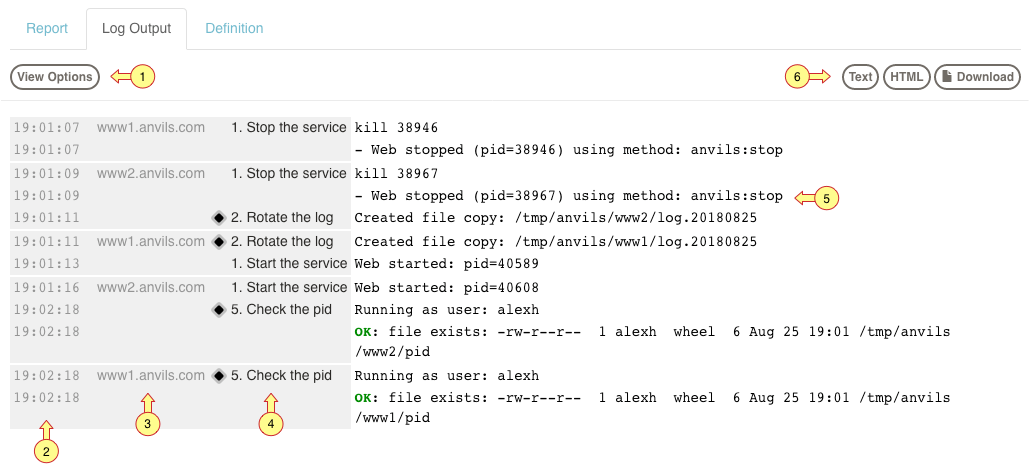
Task: Click the yellow callout marker number 1
Action: [142, 77]
